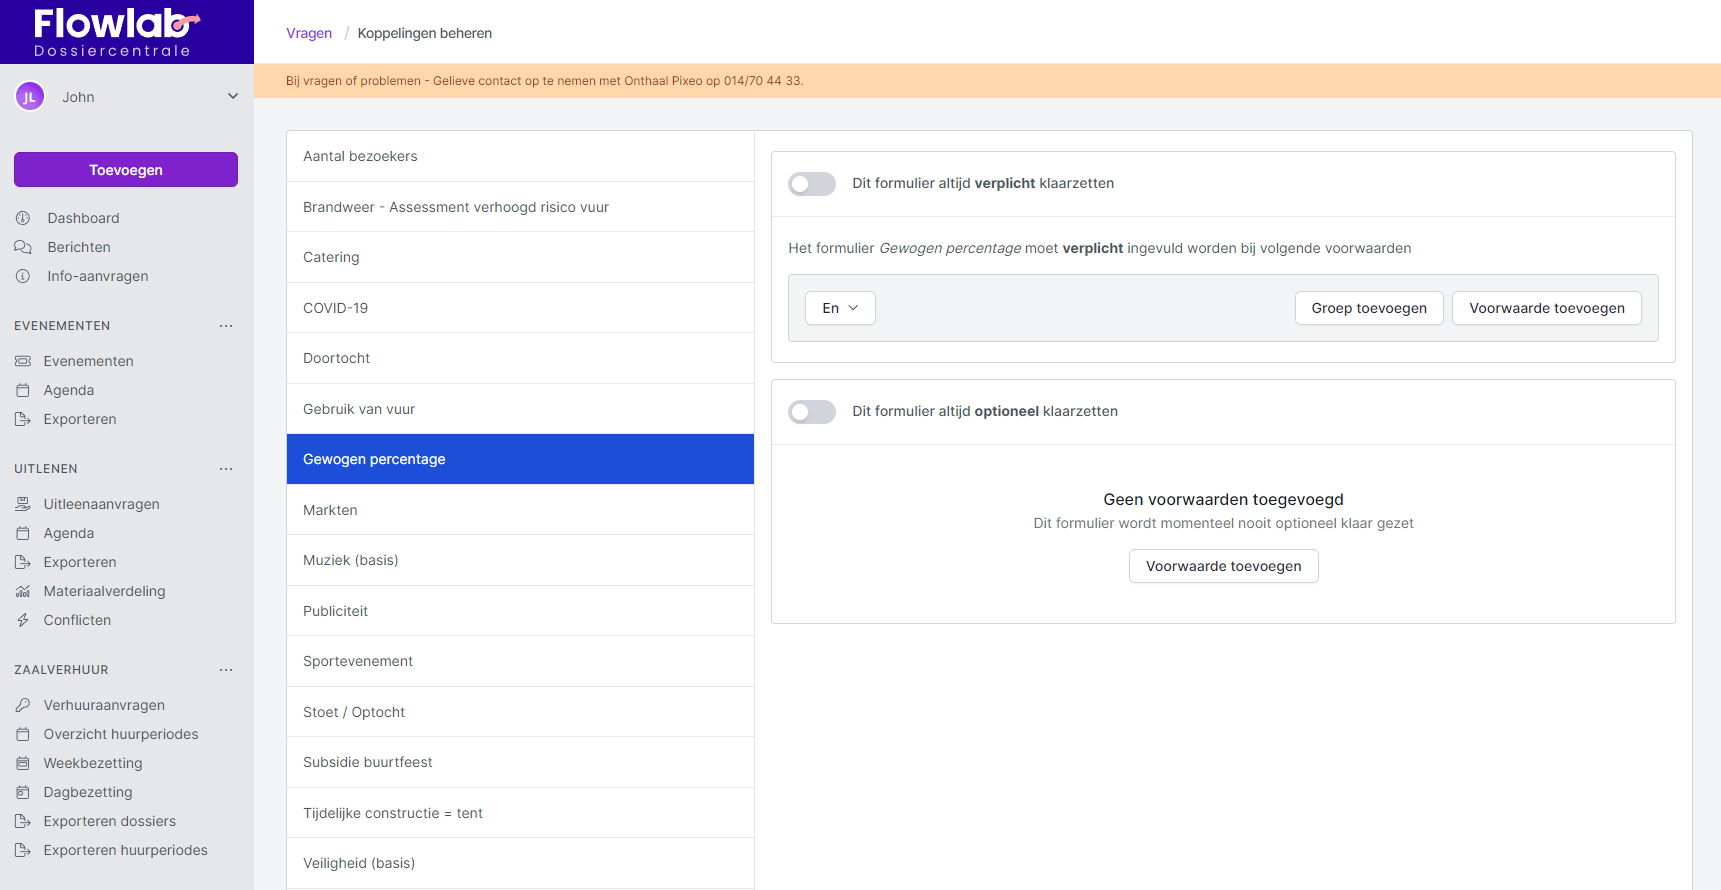Image resolution: width=1721 pixels, height=890 pixels.
Task: Click Voorwaarde toevoegen under optioneel section
Action: [x=1223, y=566]
